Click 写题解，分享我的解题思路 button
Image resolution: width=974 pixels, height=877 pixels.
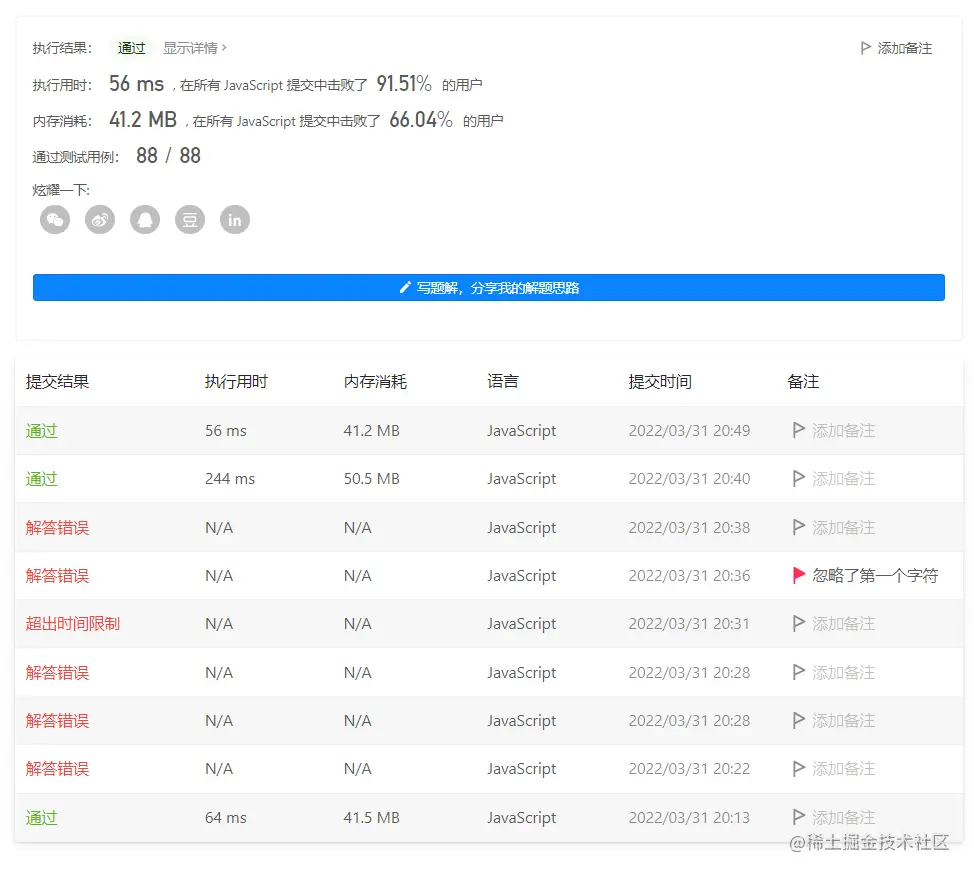point(489,288)
